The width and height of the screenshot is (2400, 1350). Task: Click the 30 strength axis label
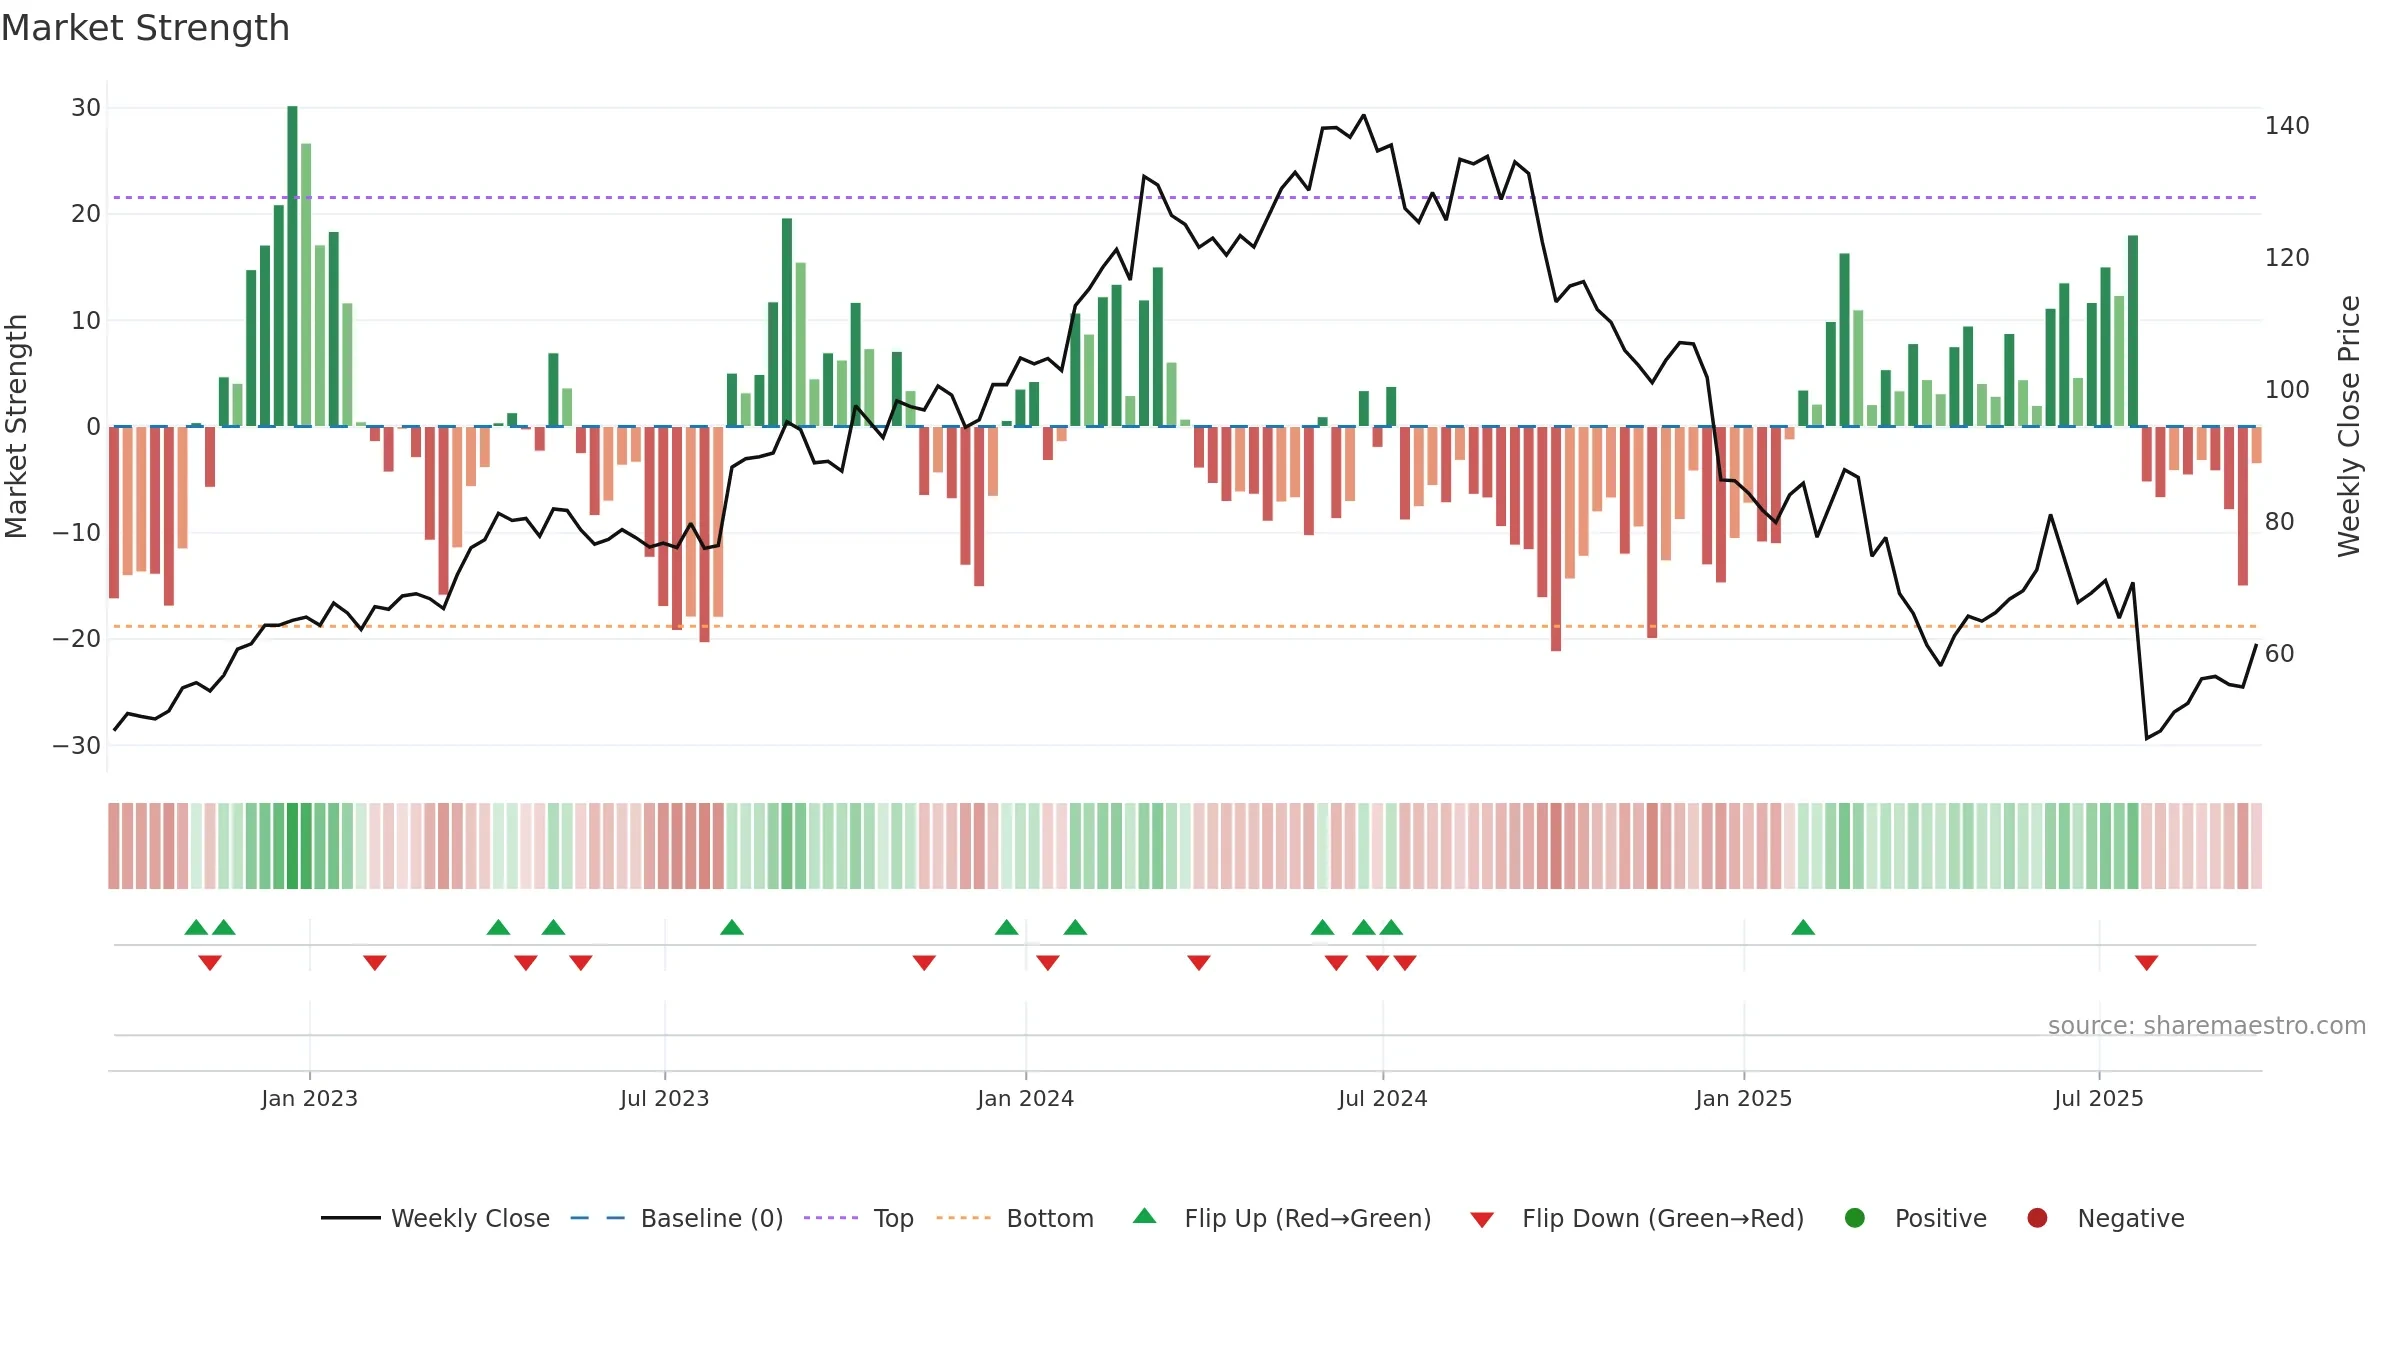86,108
